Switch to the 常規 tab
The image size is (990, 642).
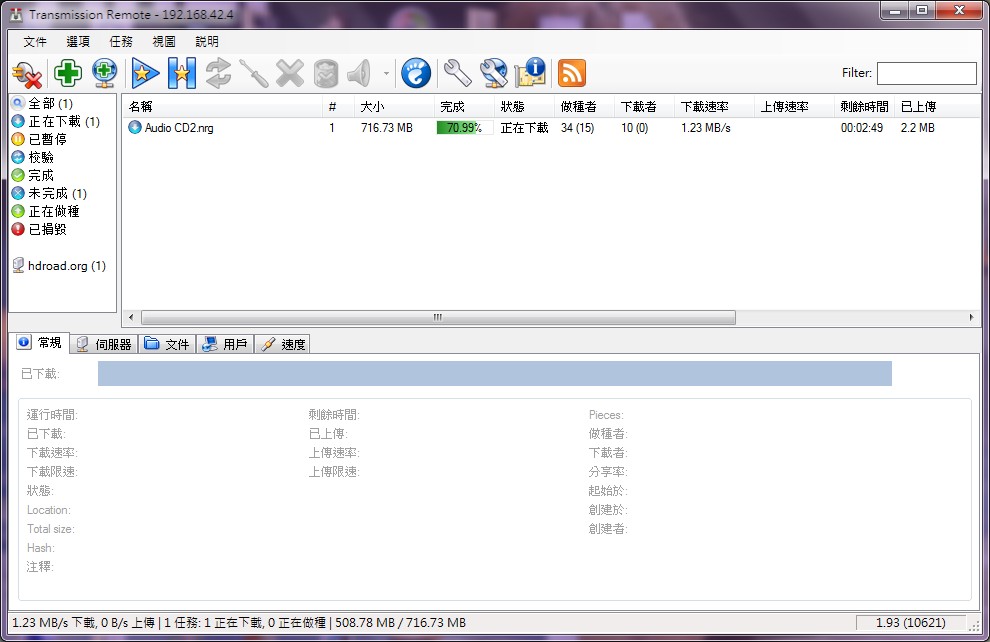(40, 343)
